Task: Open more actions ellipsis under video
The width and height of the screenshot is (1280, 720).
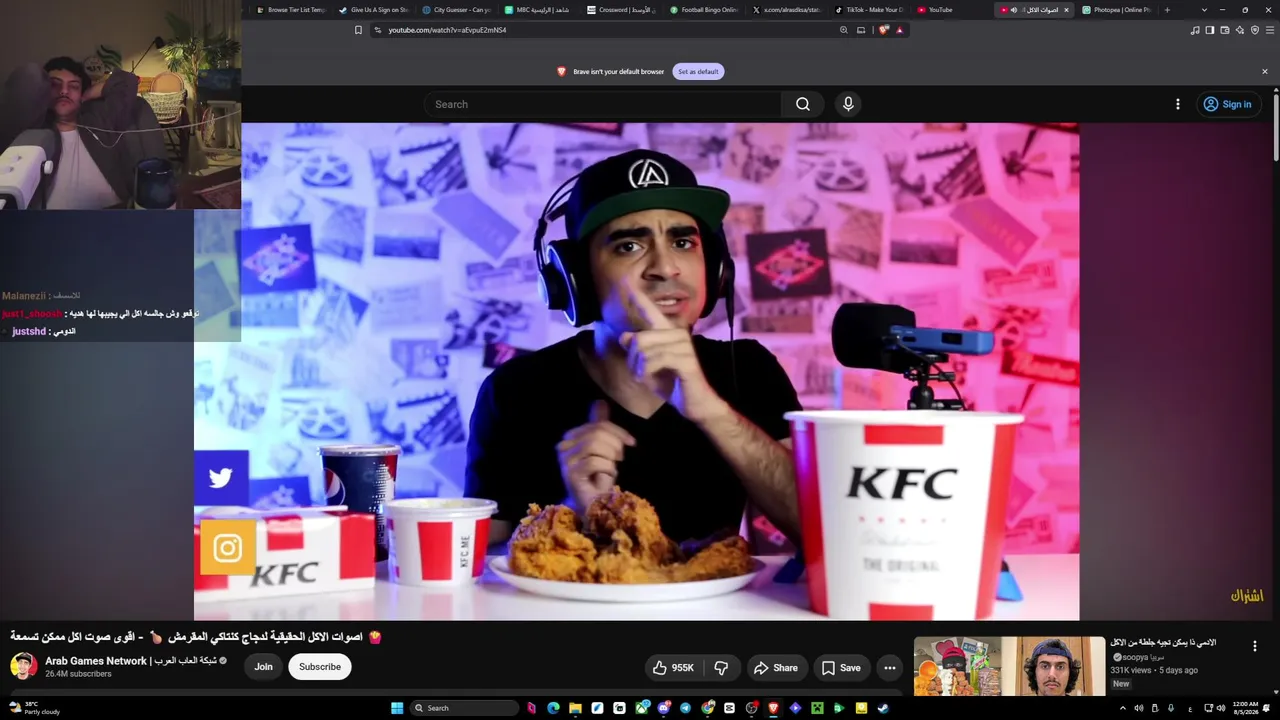Action: click(x=889, y=668)
